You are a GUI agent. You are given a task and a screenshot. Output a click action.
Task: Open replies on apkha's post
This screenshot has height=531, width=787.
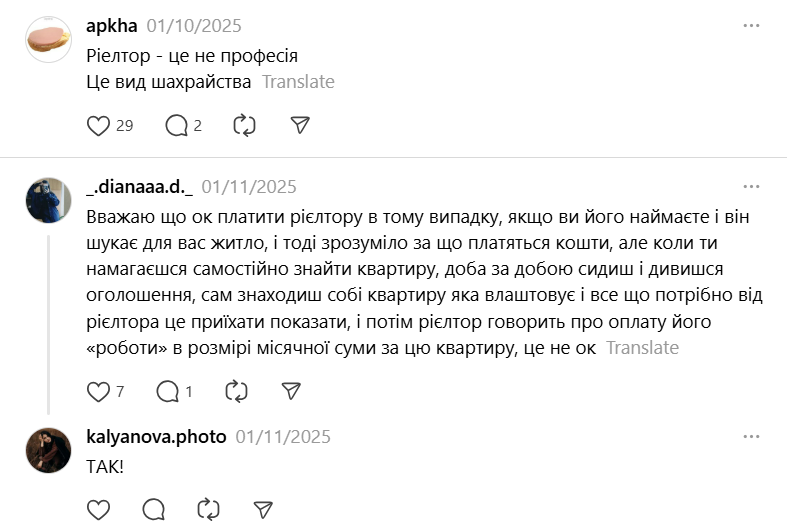click(176, 126)
